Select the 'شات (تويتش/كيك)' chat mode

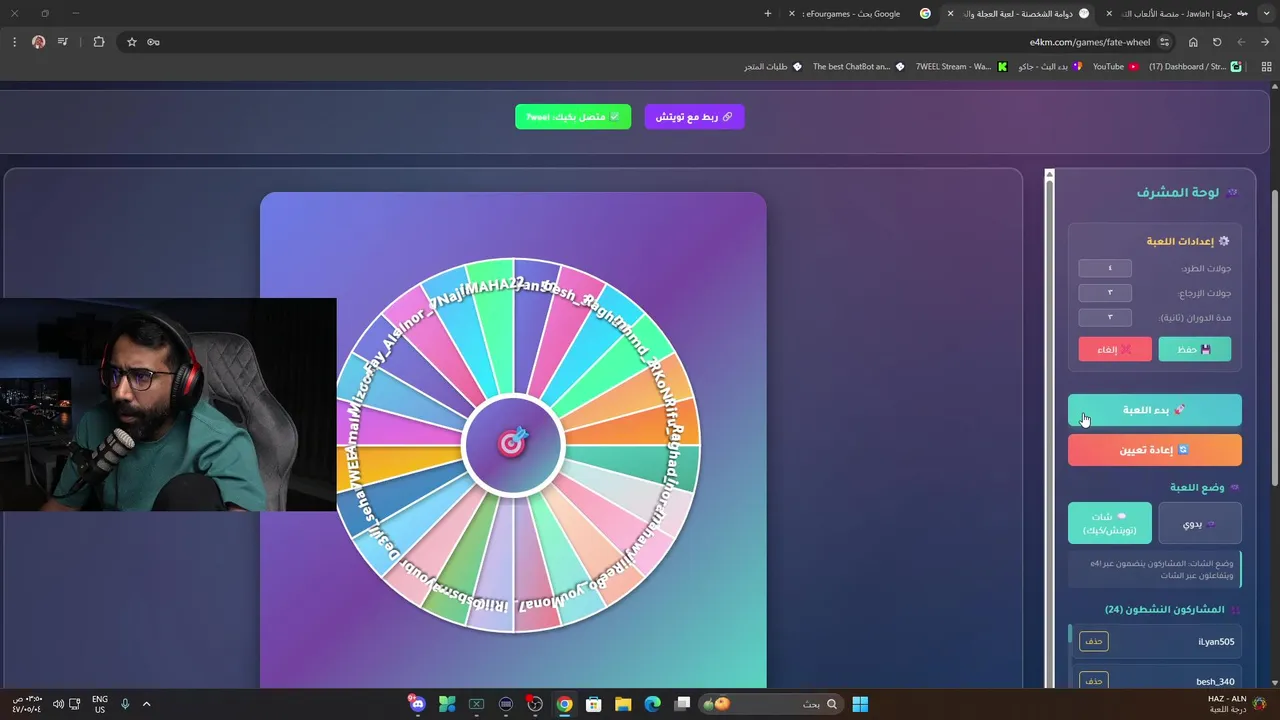1109,523
